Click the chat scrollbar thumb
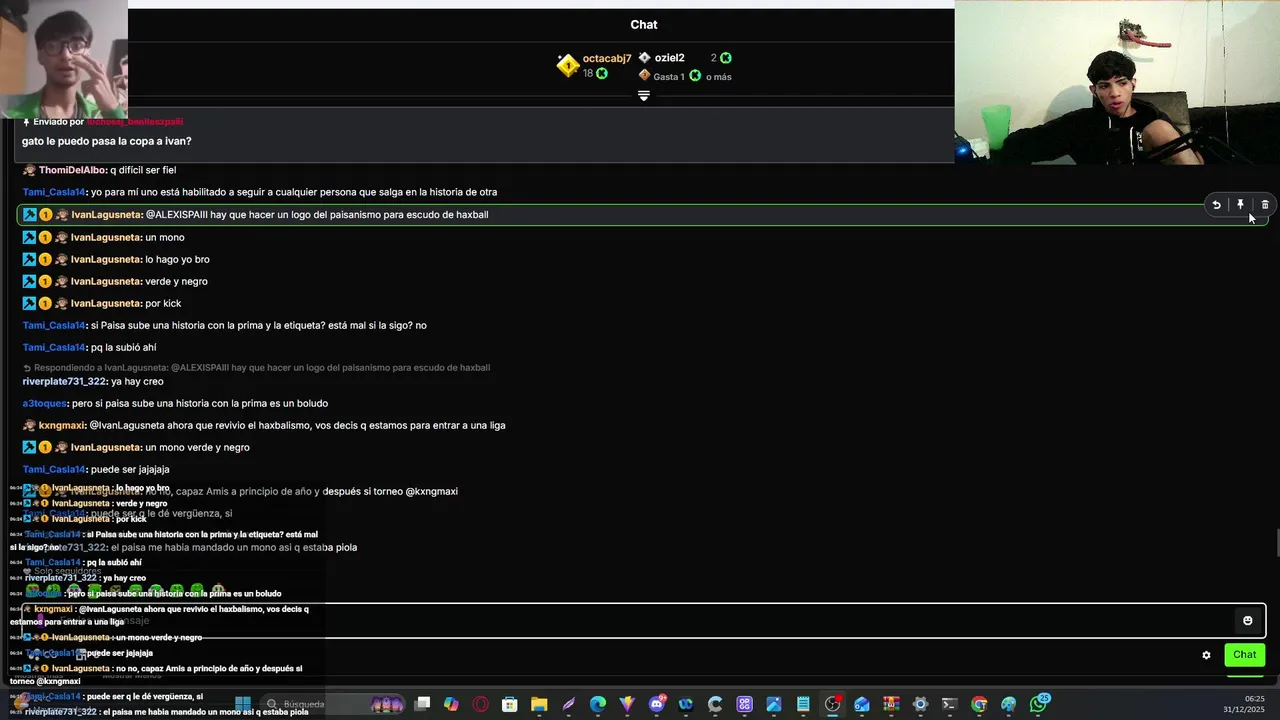The width and height of the screenshot is (1280, 720). pos(1276,545)
